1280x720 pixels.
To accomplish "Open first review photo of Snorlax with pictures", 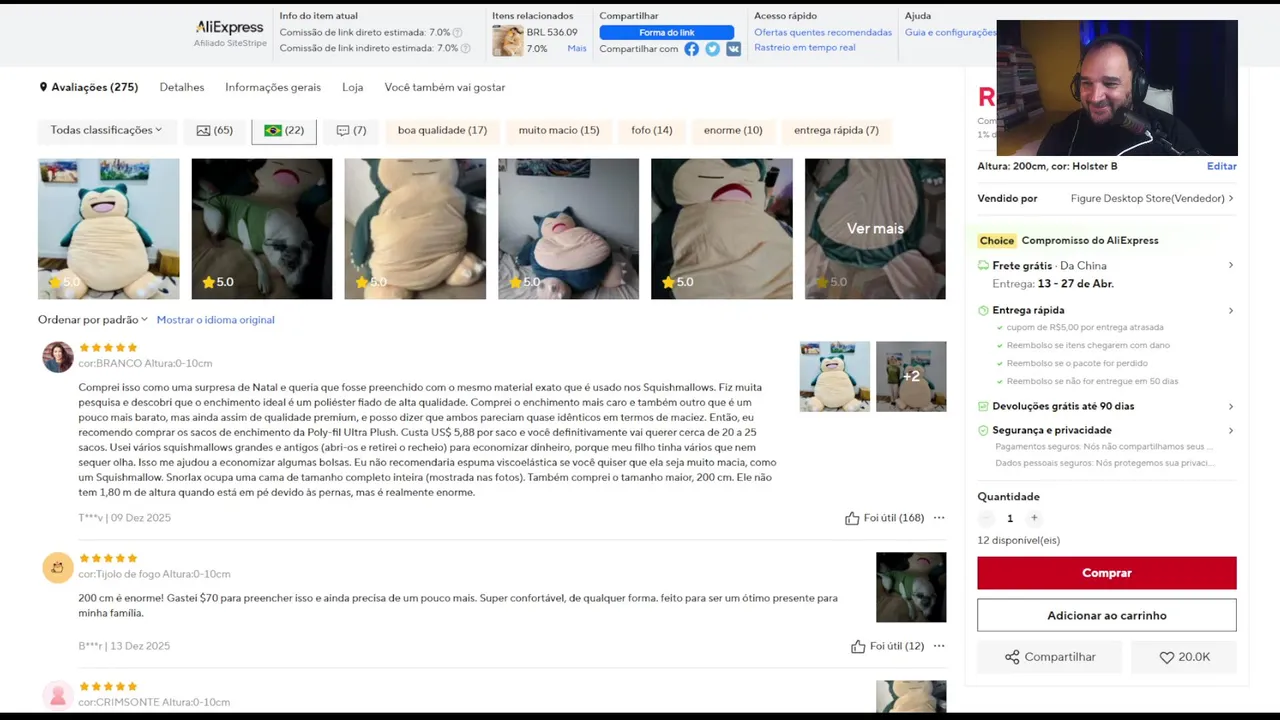I will 109,229.
